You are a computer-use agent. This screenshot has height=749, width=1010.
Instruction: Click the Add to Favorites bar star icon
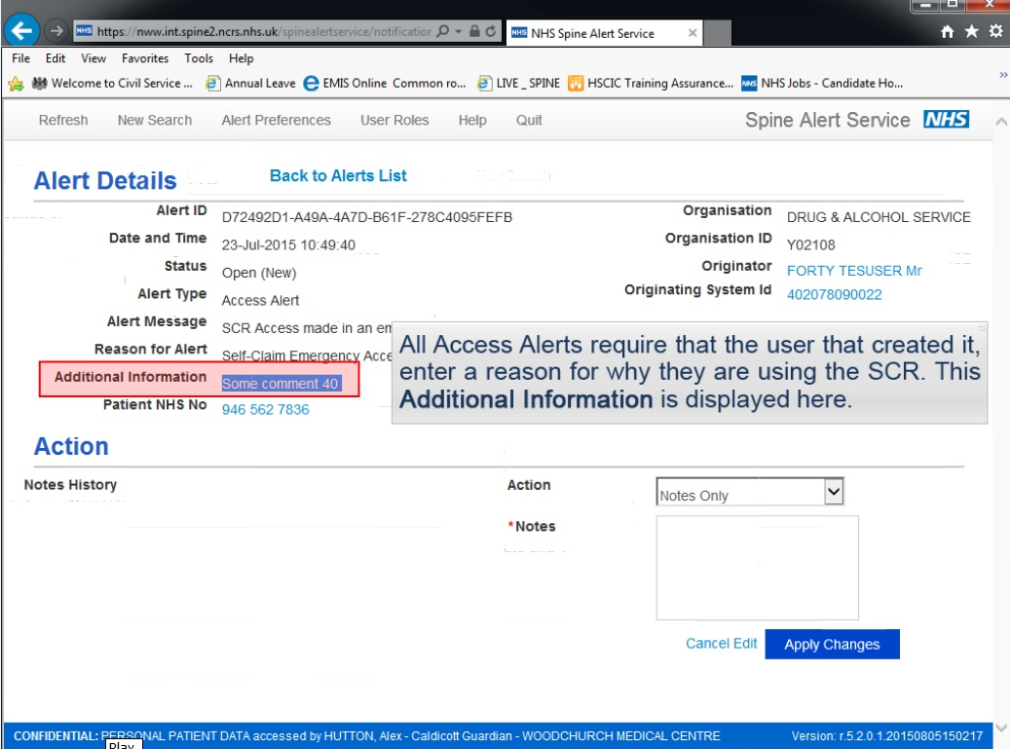coord(16,83)
